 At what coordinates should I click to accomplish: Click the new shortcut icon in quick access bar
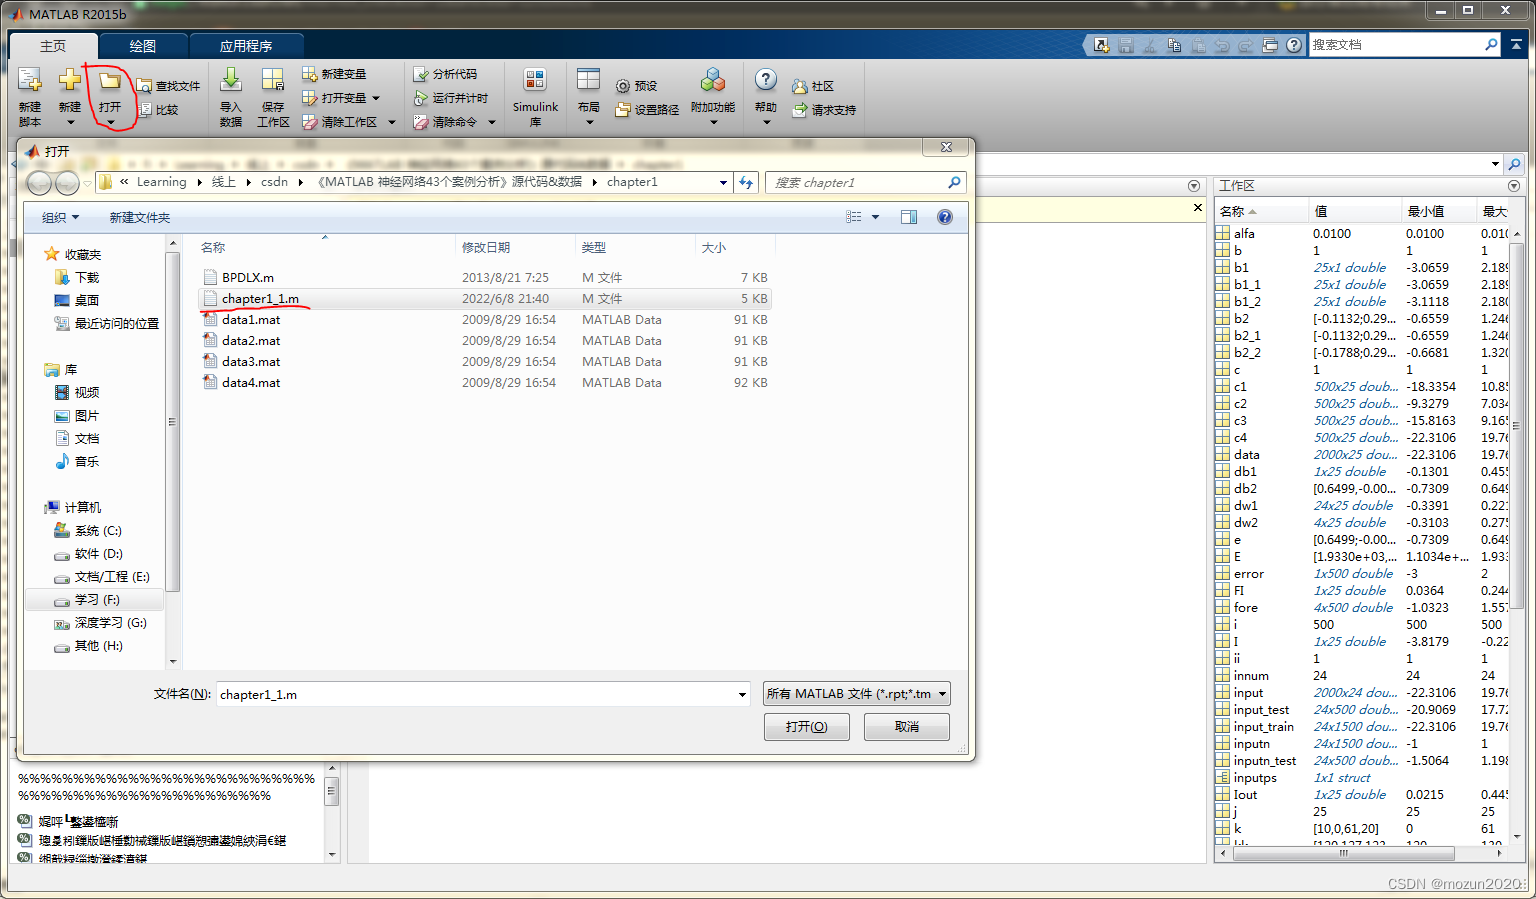[x=1101, y=45]
